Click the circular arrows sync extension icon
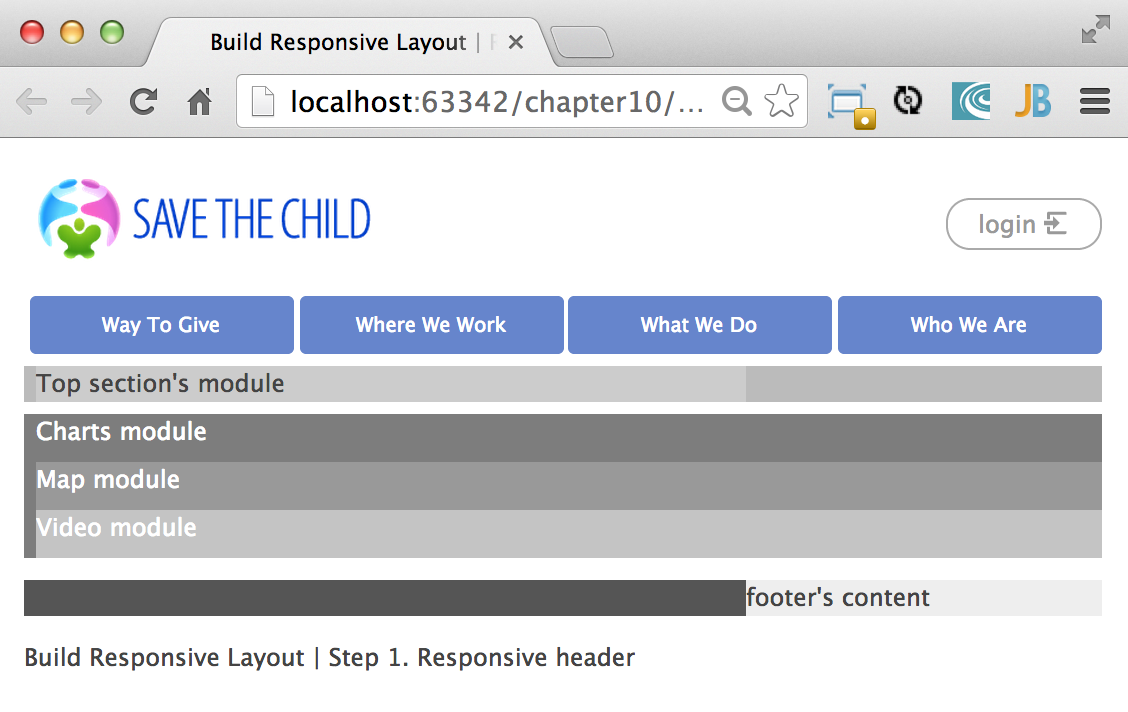This screenshot has height=712, width=1128. coord(907,101)
